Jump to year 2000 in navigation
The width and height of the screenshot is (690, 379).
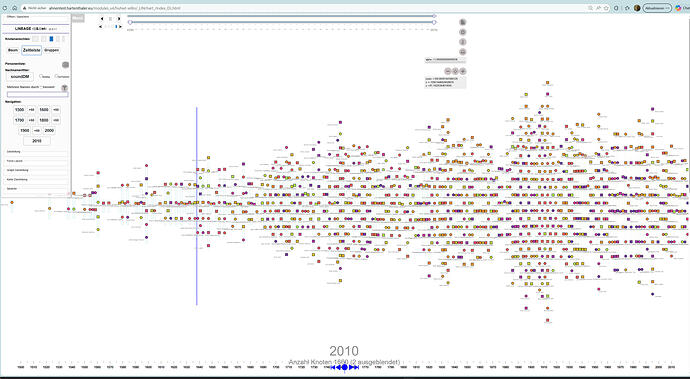point(49,131)
